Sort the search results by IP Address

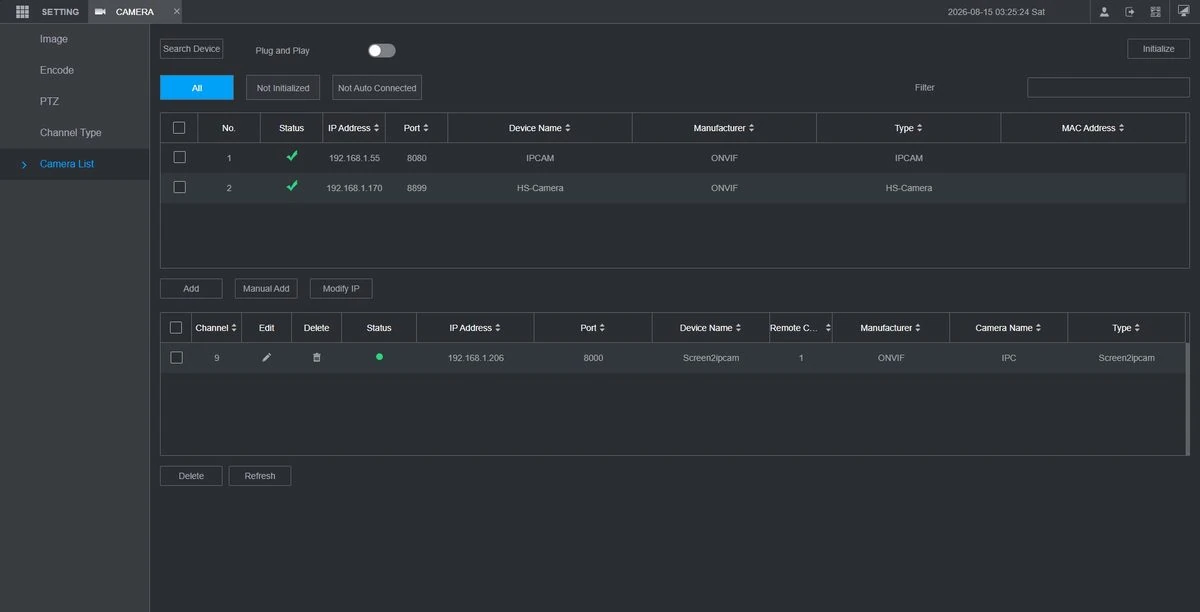(x=353, y=128)
